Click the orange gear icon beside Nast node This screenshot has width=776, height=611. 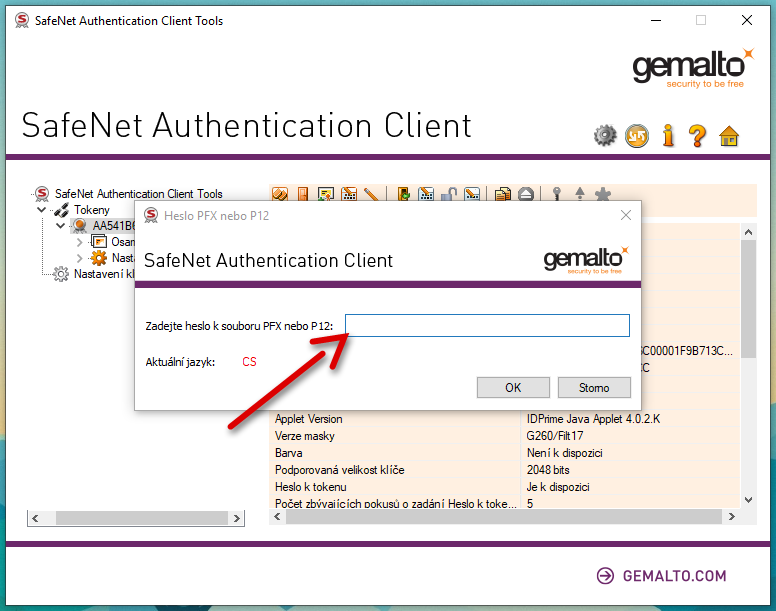pos(99,258)
